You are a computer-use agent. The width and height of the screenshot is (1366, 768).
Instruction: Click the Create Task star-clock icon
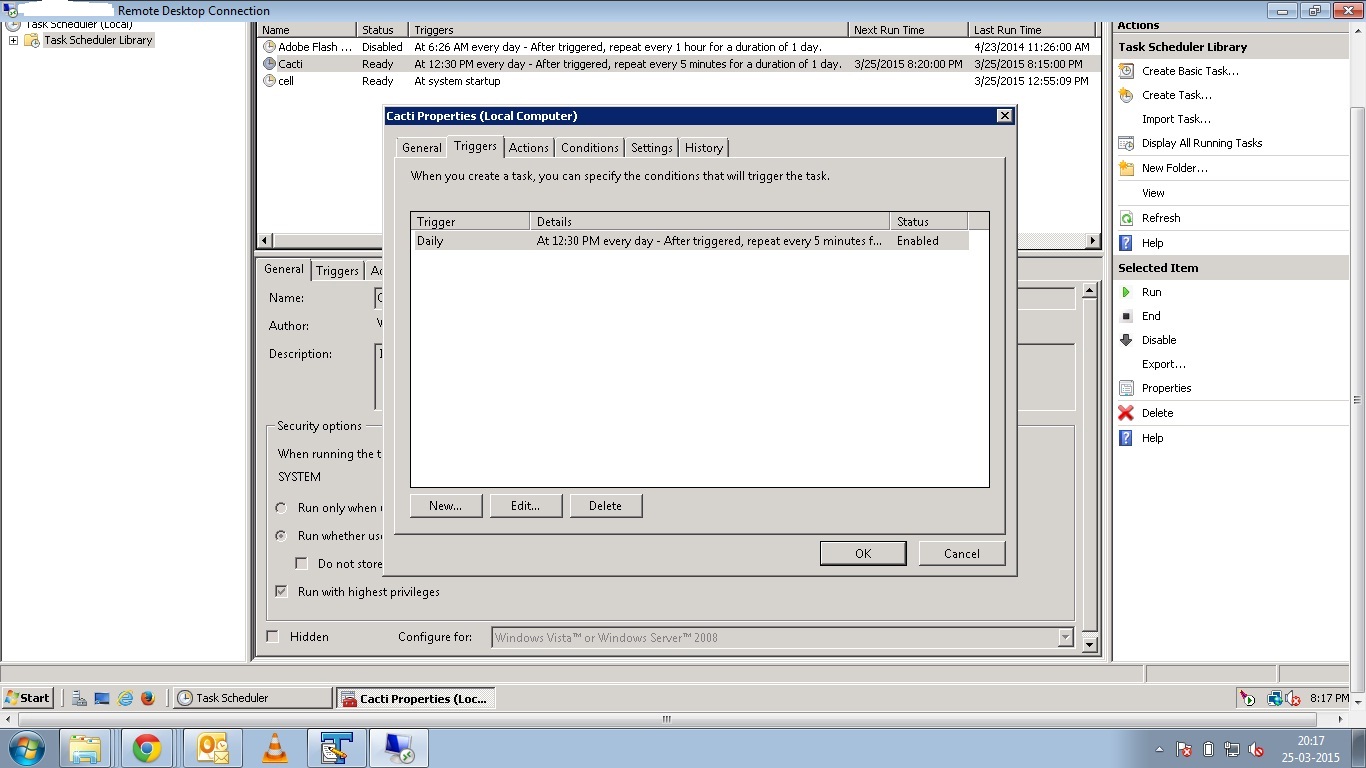pos(1126,95)
